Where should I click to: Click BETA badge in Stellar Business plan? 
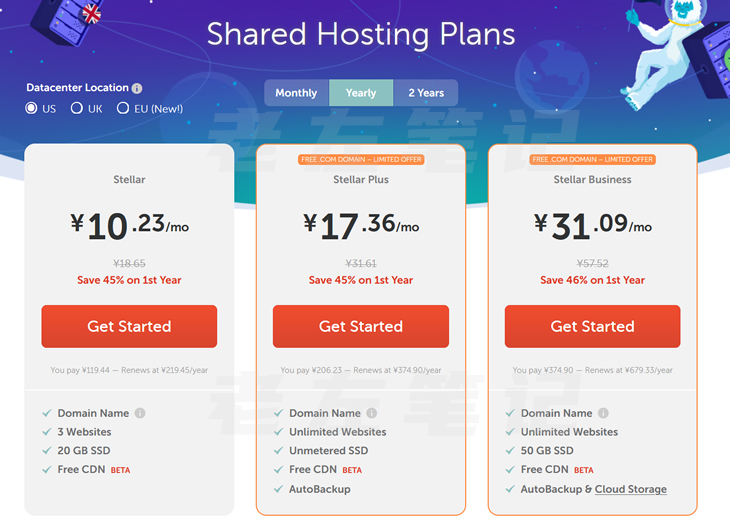click(x=583, y=470)
